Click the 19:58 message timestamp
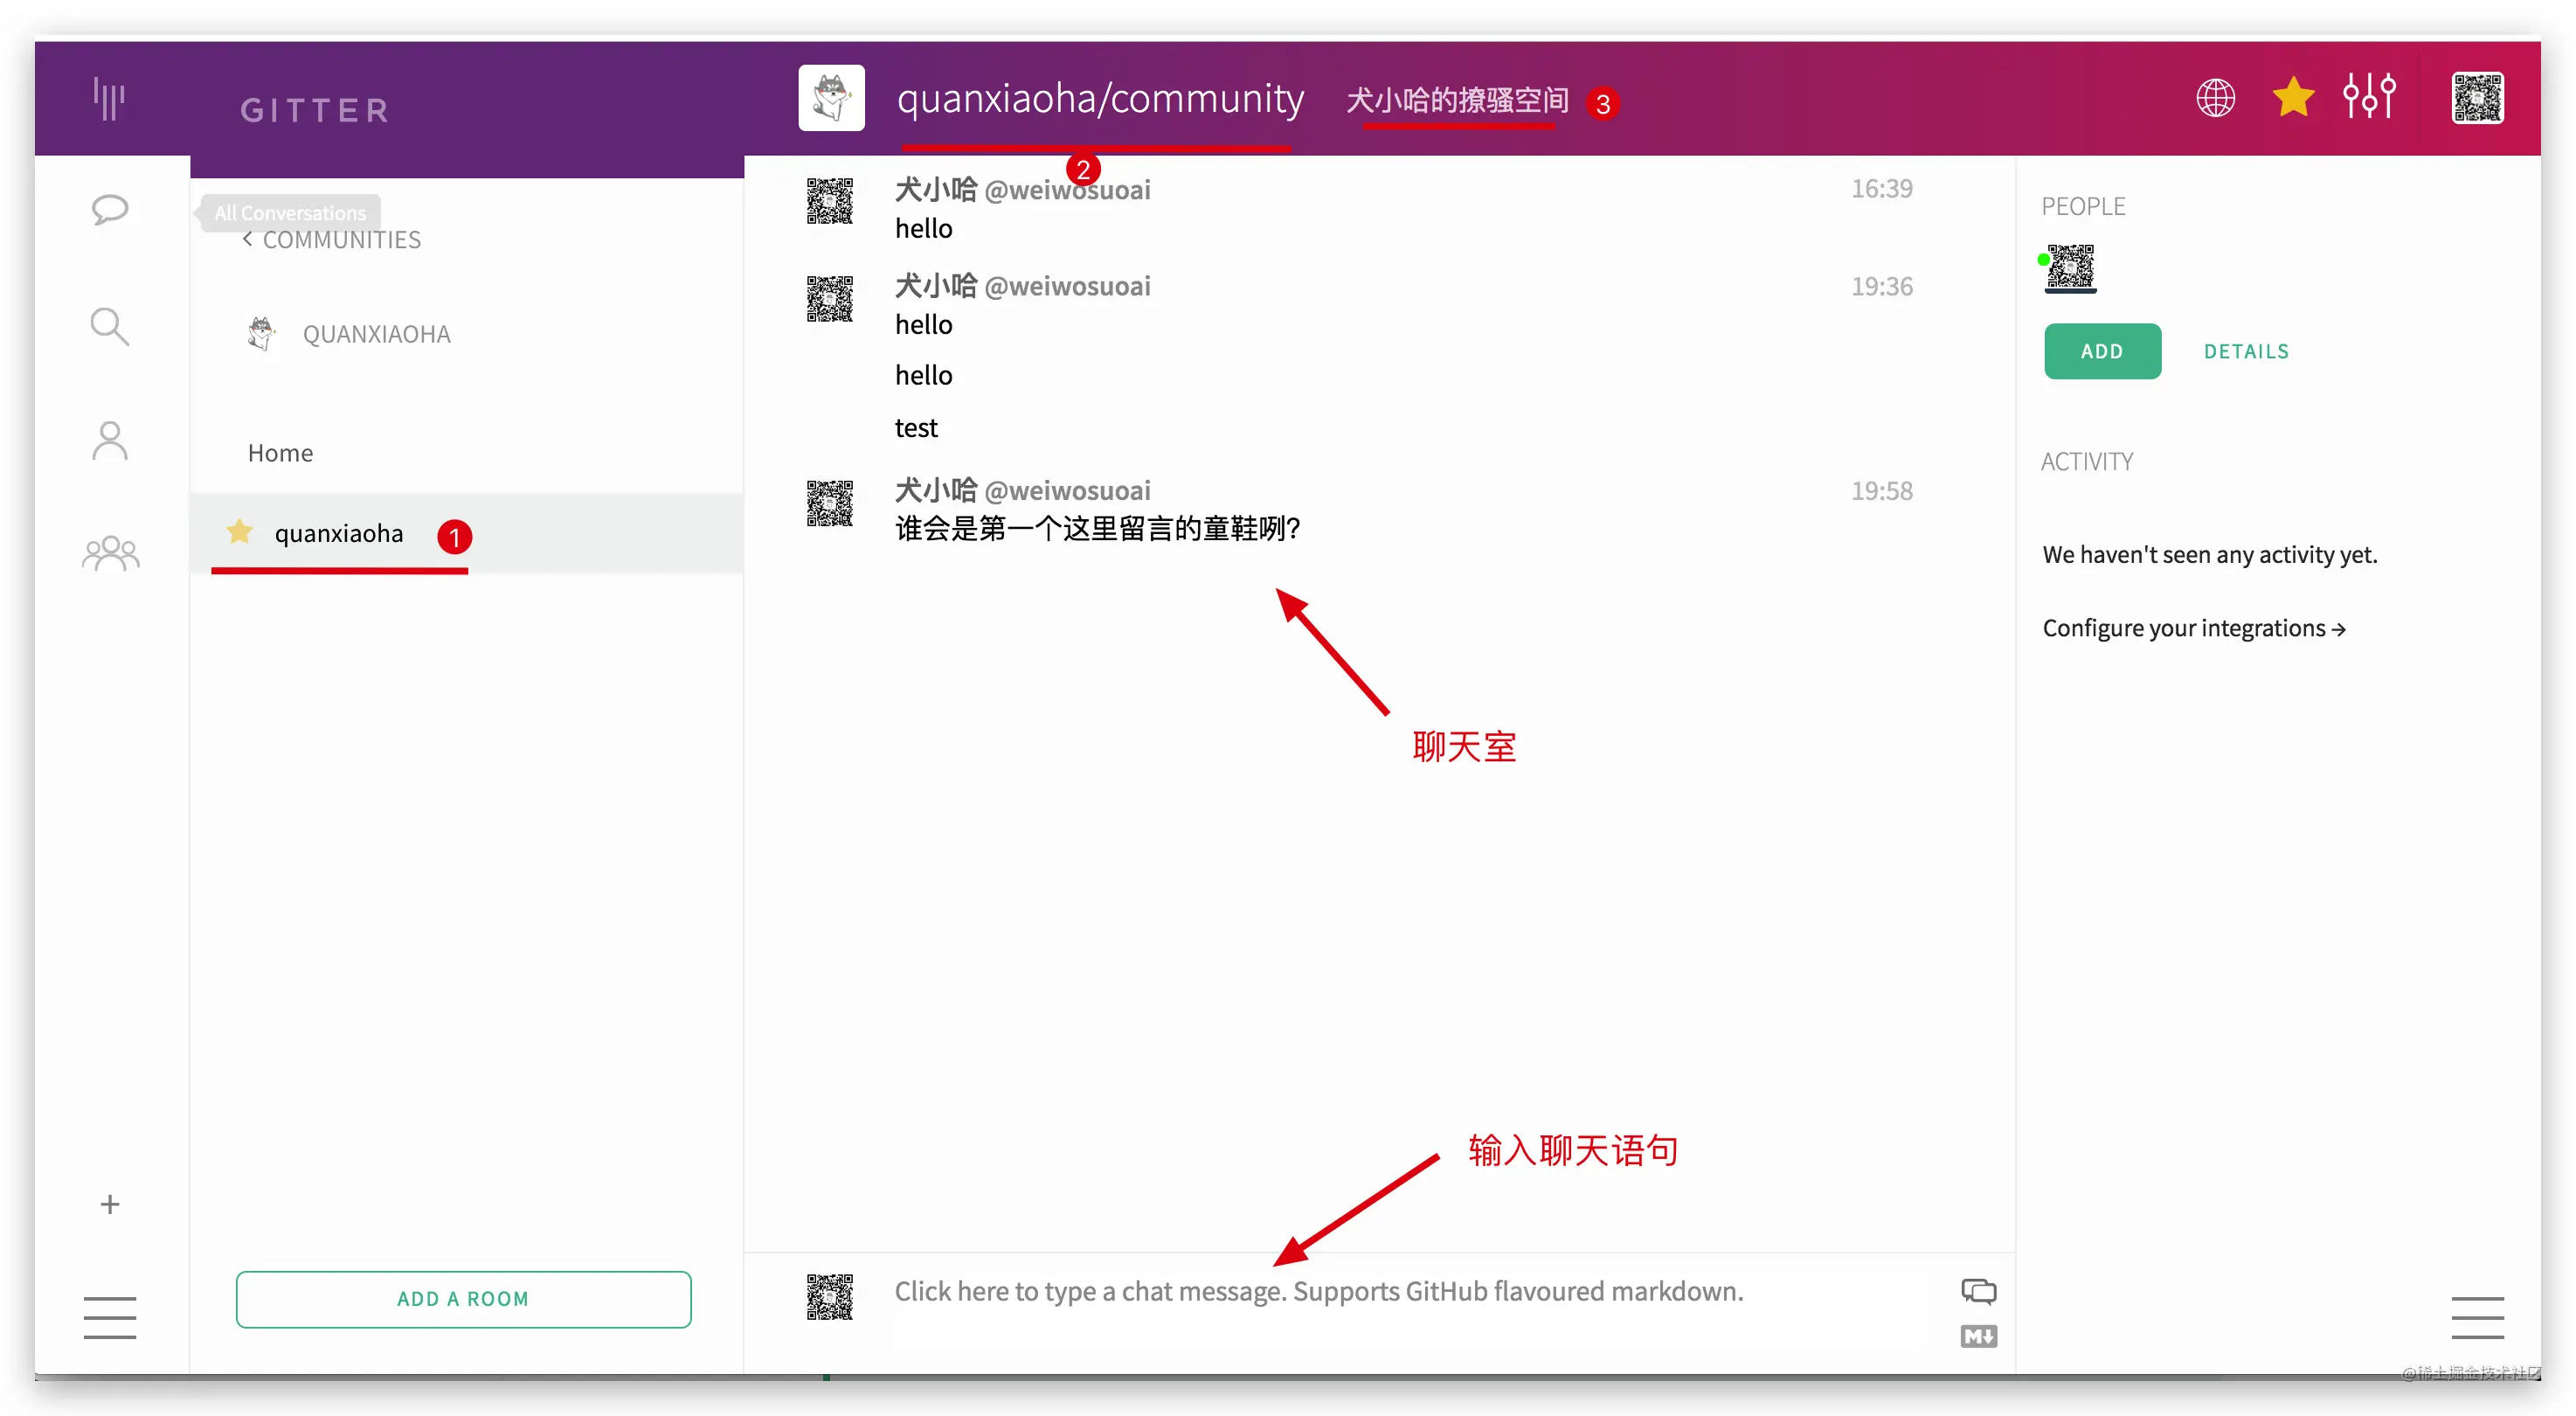The image size is (2576, 1416). click(1881, 491)
